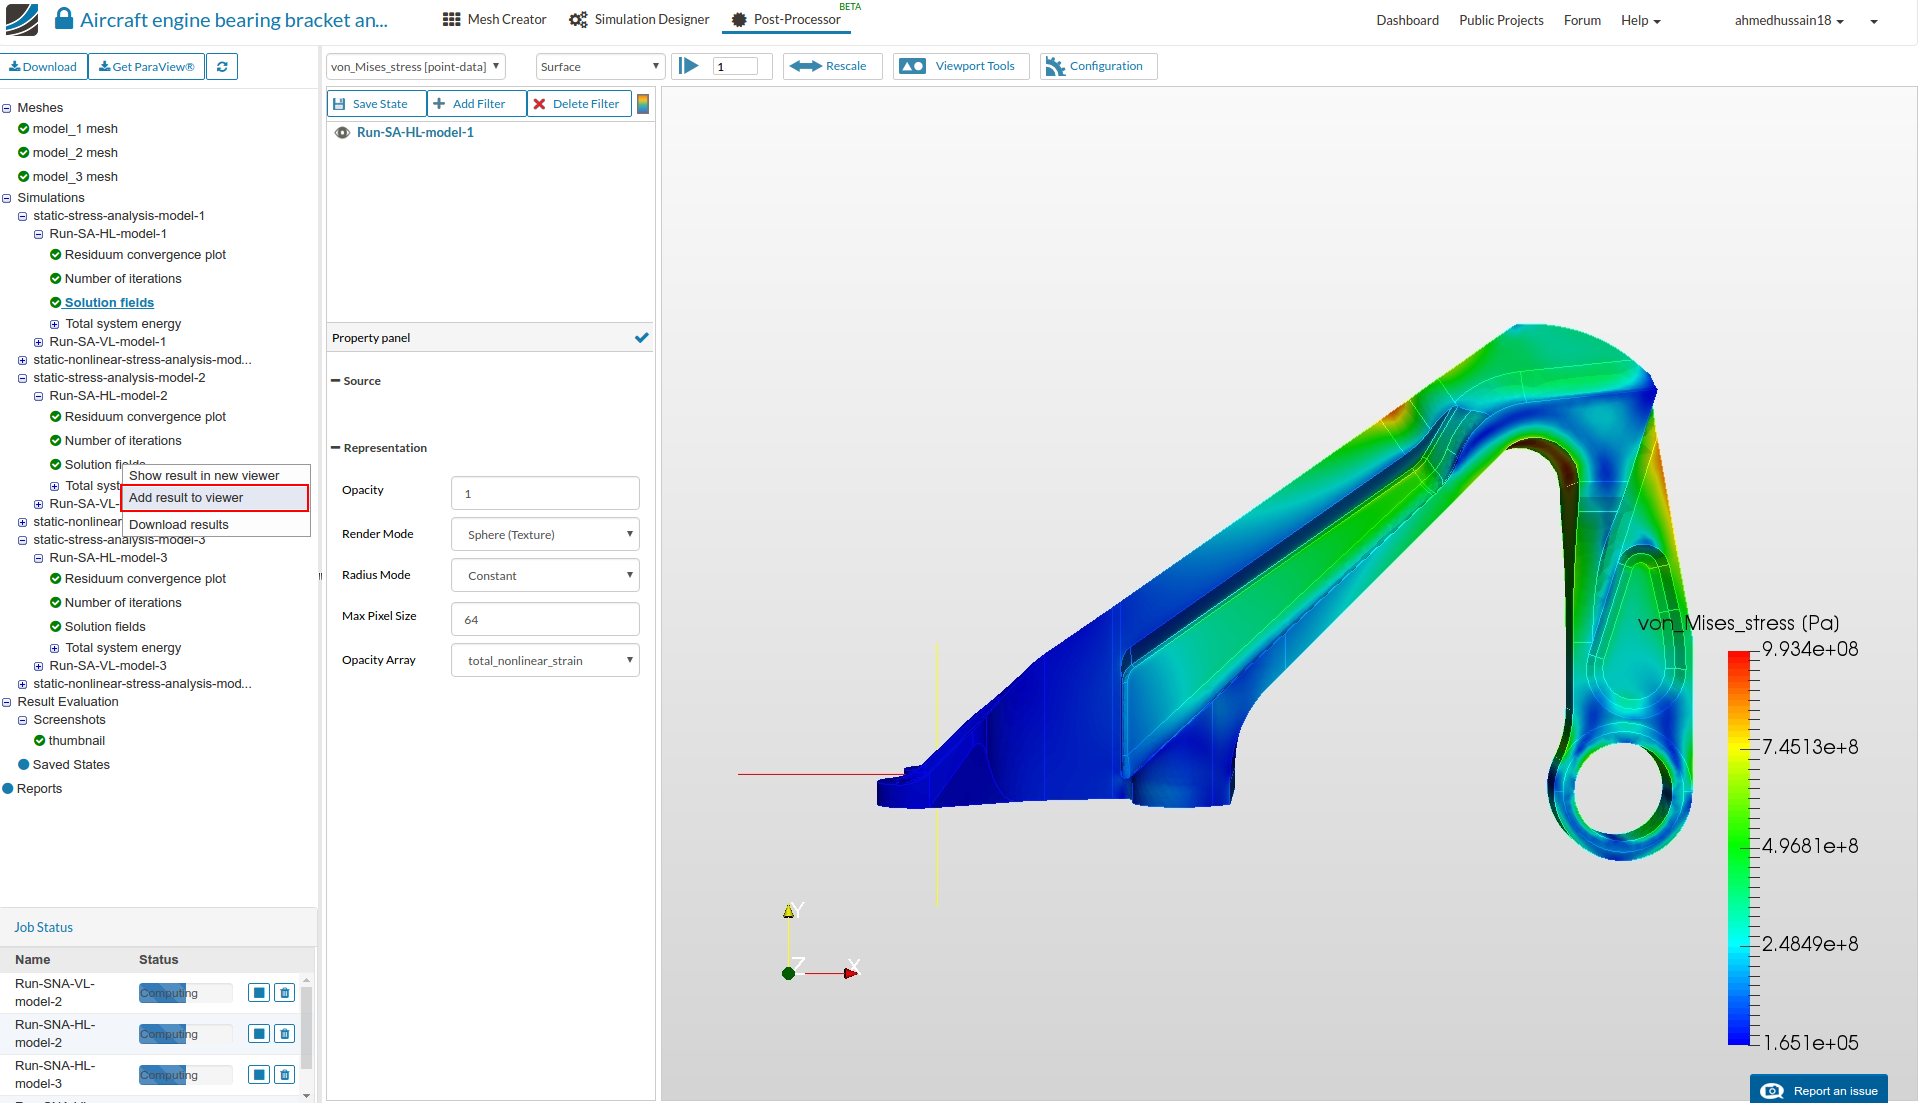1918x1103 pixels.
Task: Expand the Run-SA-VL-model-1 tree node
Action: tap(38, 342)
